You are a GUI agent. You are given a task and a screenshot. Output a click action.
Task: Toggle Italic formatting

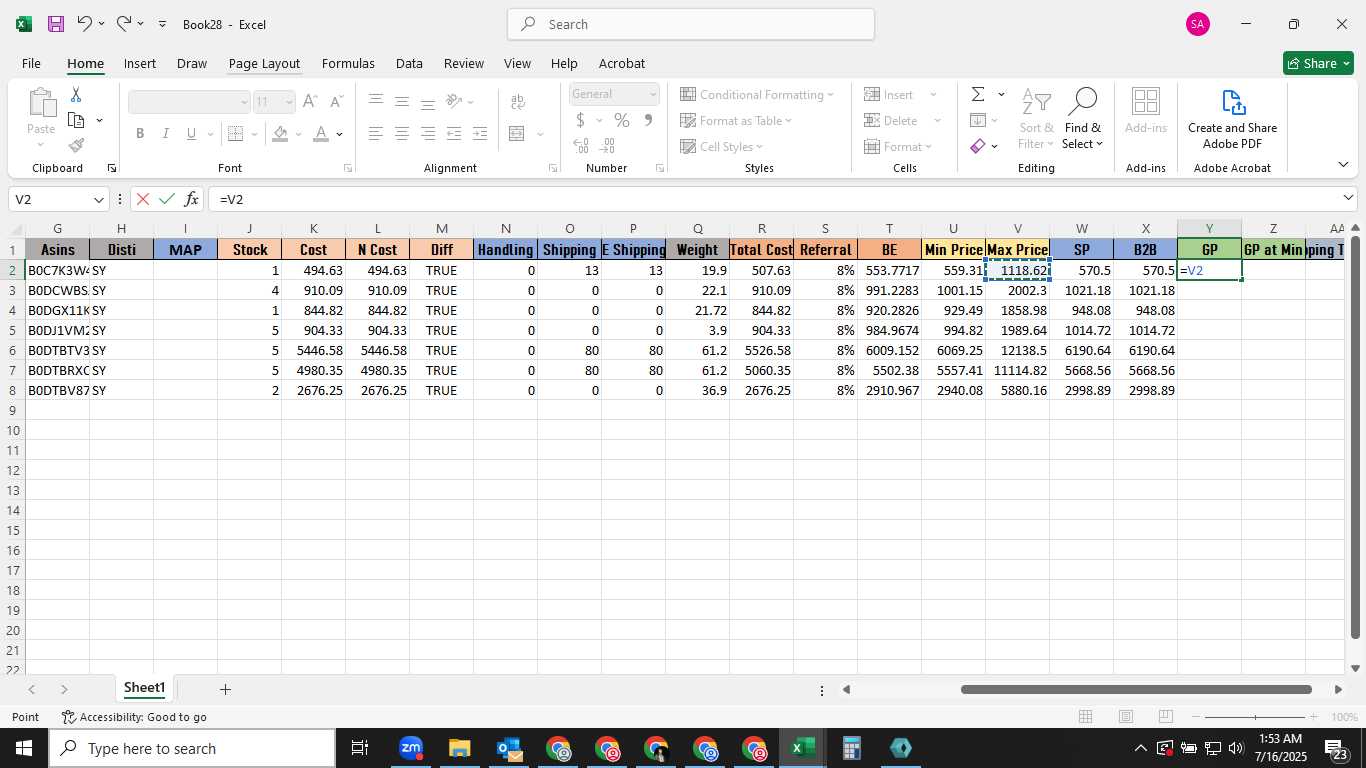(166, 133)
